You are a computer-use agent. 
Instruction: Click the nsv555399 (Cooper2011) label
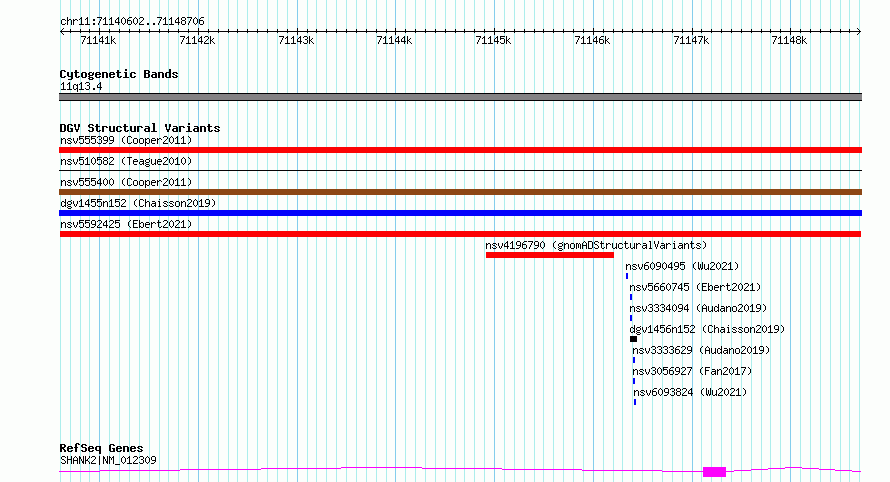[x=126, y=140]
